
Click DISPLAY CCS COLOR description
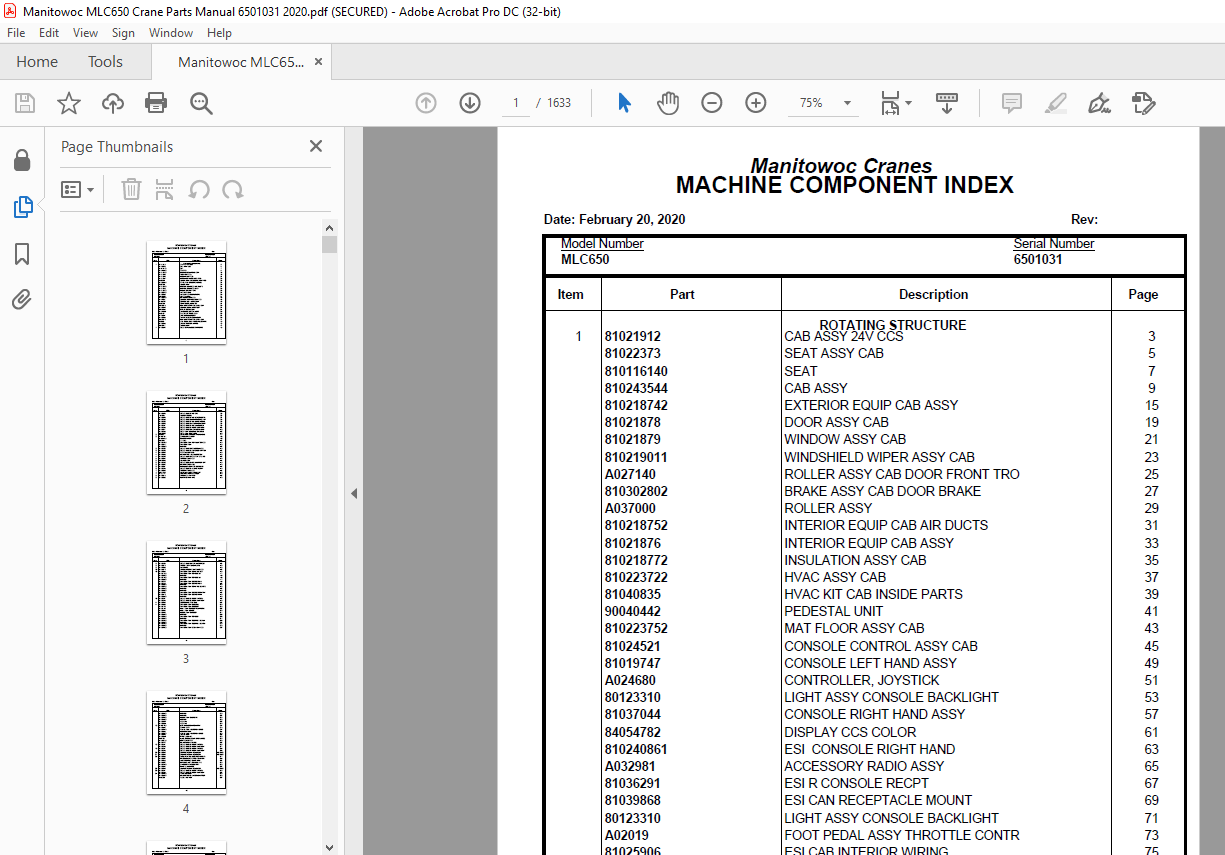click(x=850, y=732)
